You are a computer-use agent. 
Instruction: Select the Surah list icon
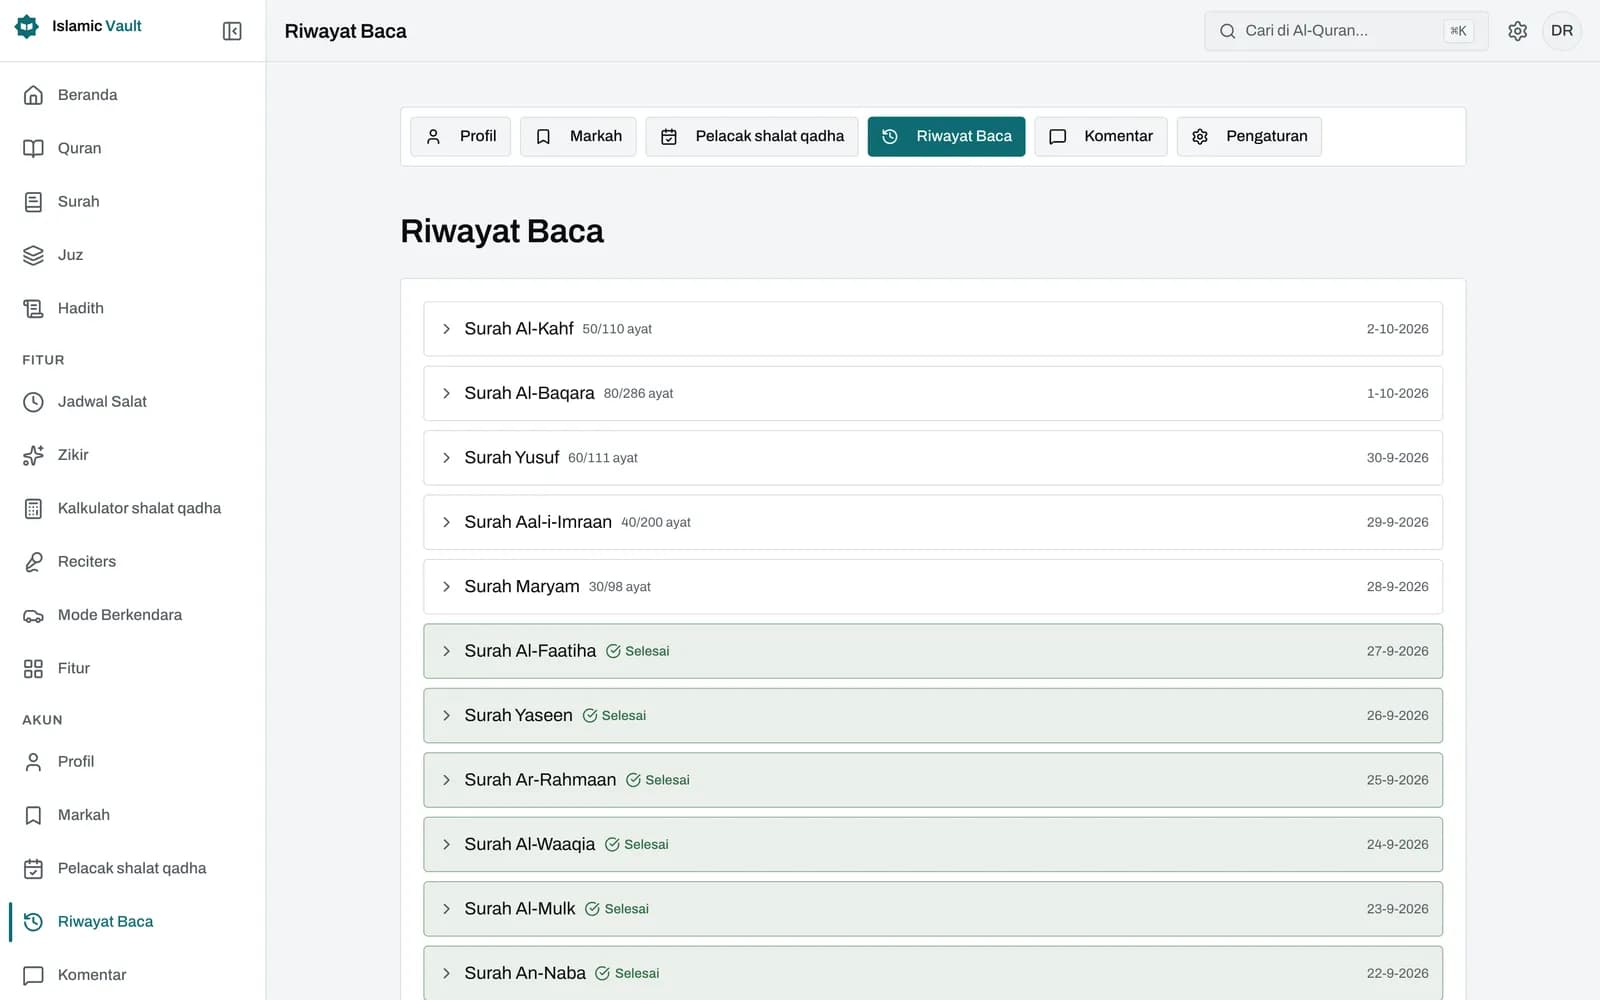(33, 202)
